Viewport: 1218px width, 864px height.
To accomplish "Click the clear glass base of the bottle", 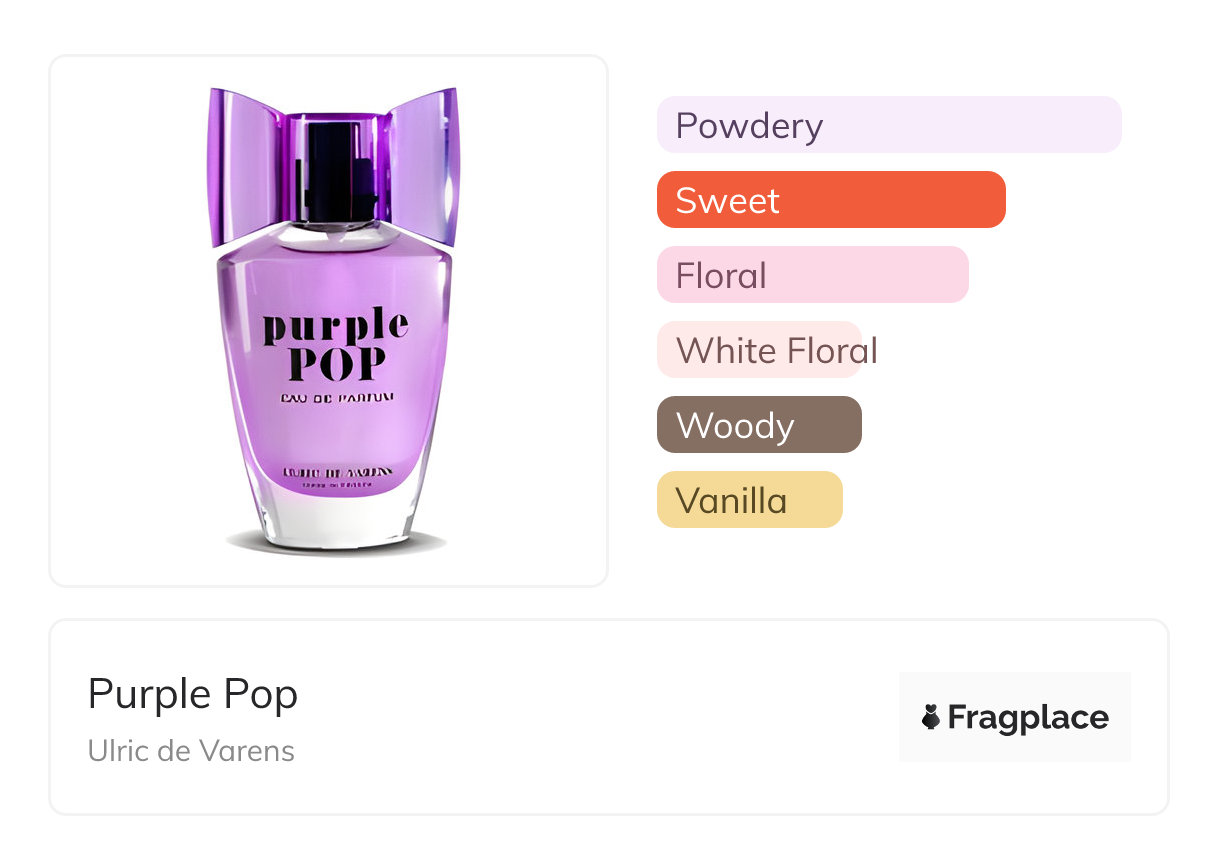I will pyautogui.click(x=334, y=518).
